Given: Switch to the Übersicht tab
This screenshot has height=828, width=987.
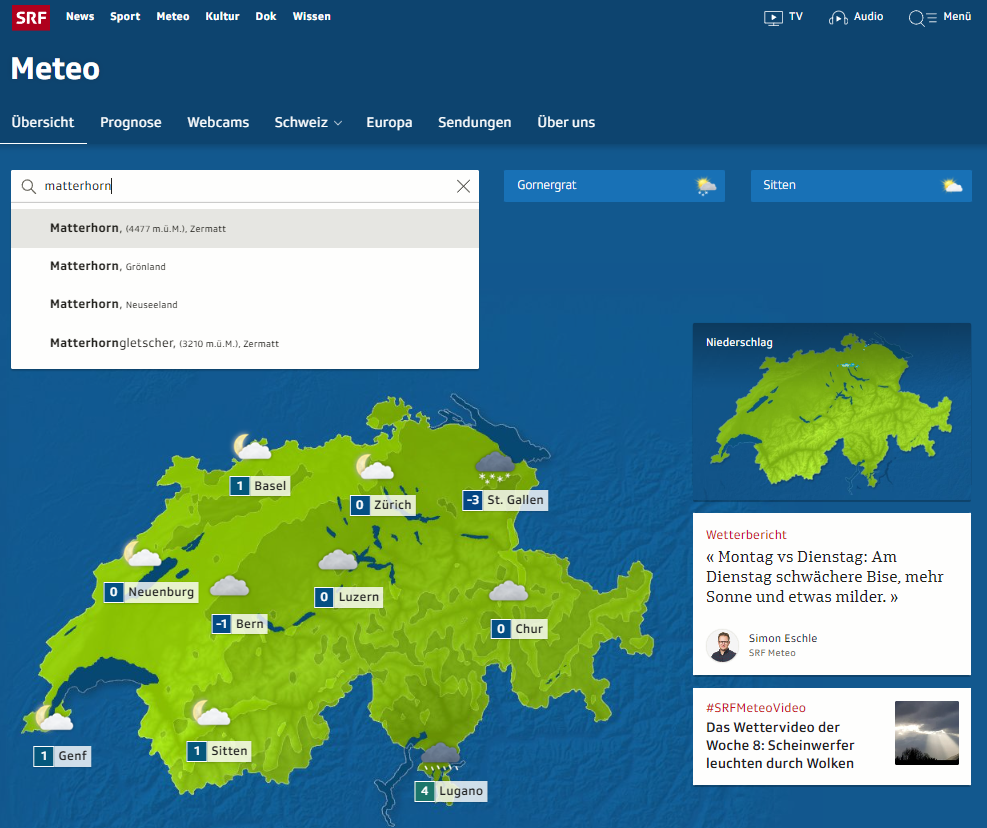Looking at the screenshot, I should click(x=43, y=122).
